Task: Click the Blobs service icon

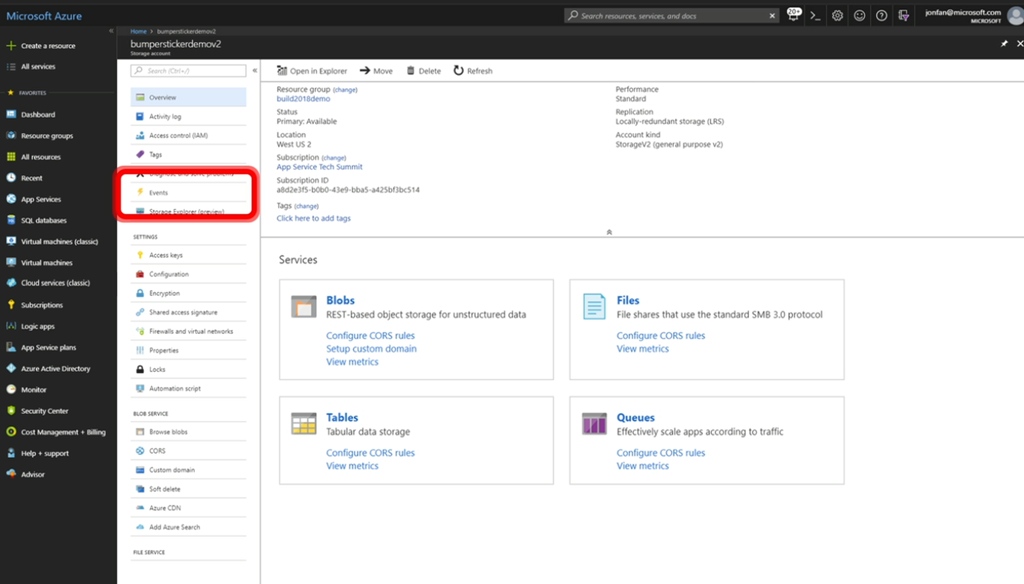Action: 304,307
